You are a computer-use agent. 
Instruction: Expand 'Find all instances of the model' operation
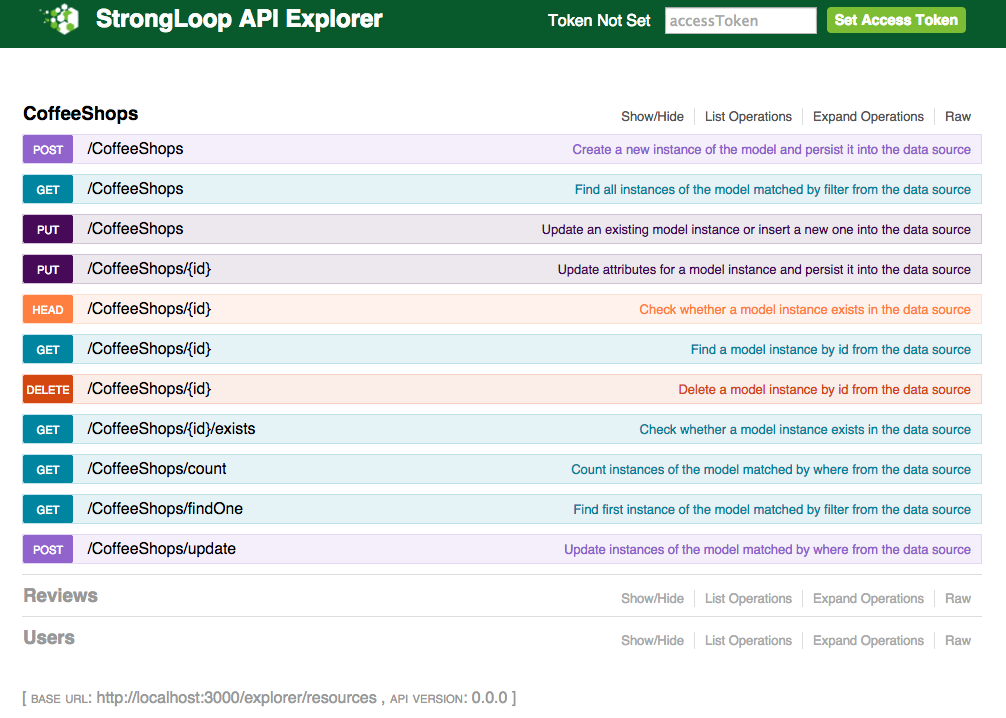(772, 189)
